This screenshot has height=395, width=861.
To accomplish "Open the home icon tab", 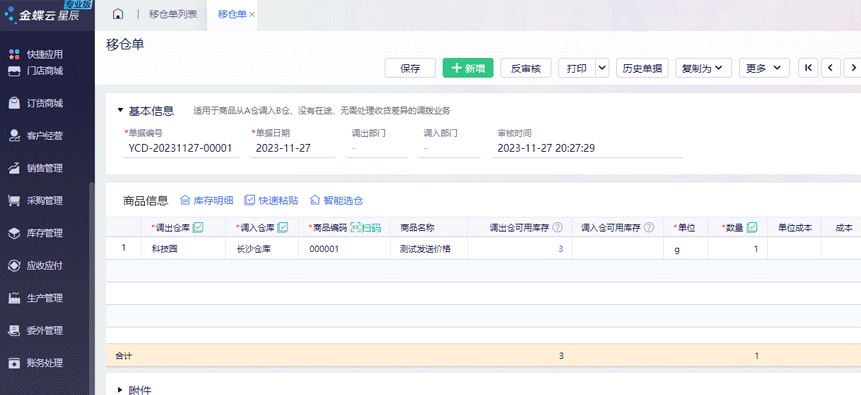I will pyautogui.click(x=118, y=14).
